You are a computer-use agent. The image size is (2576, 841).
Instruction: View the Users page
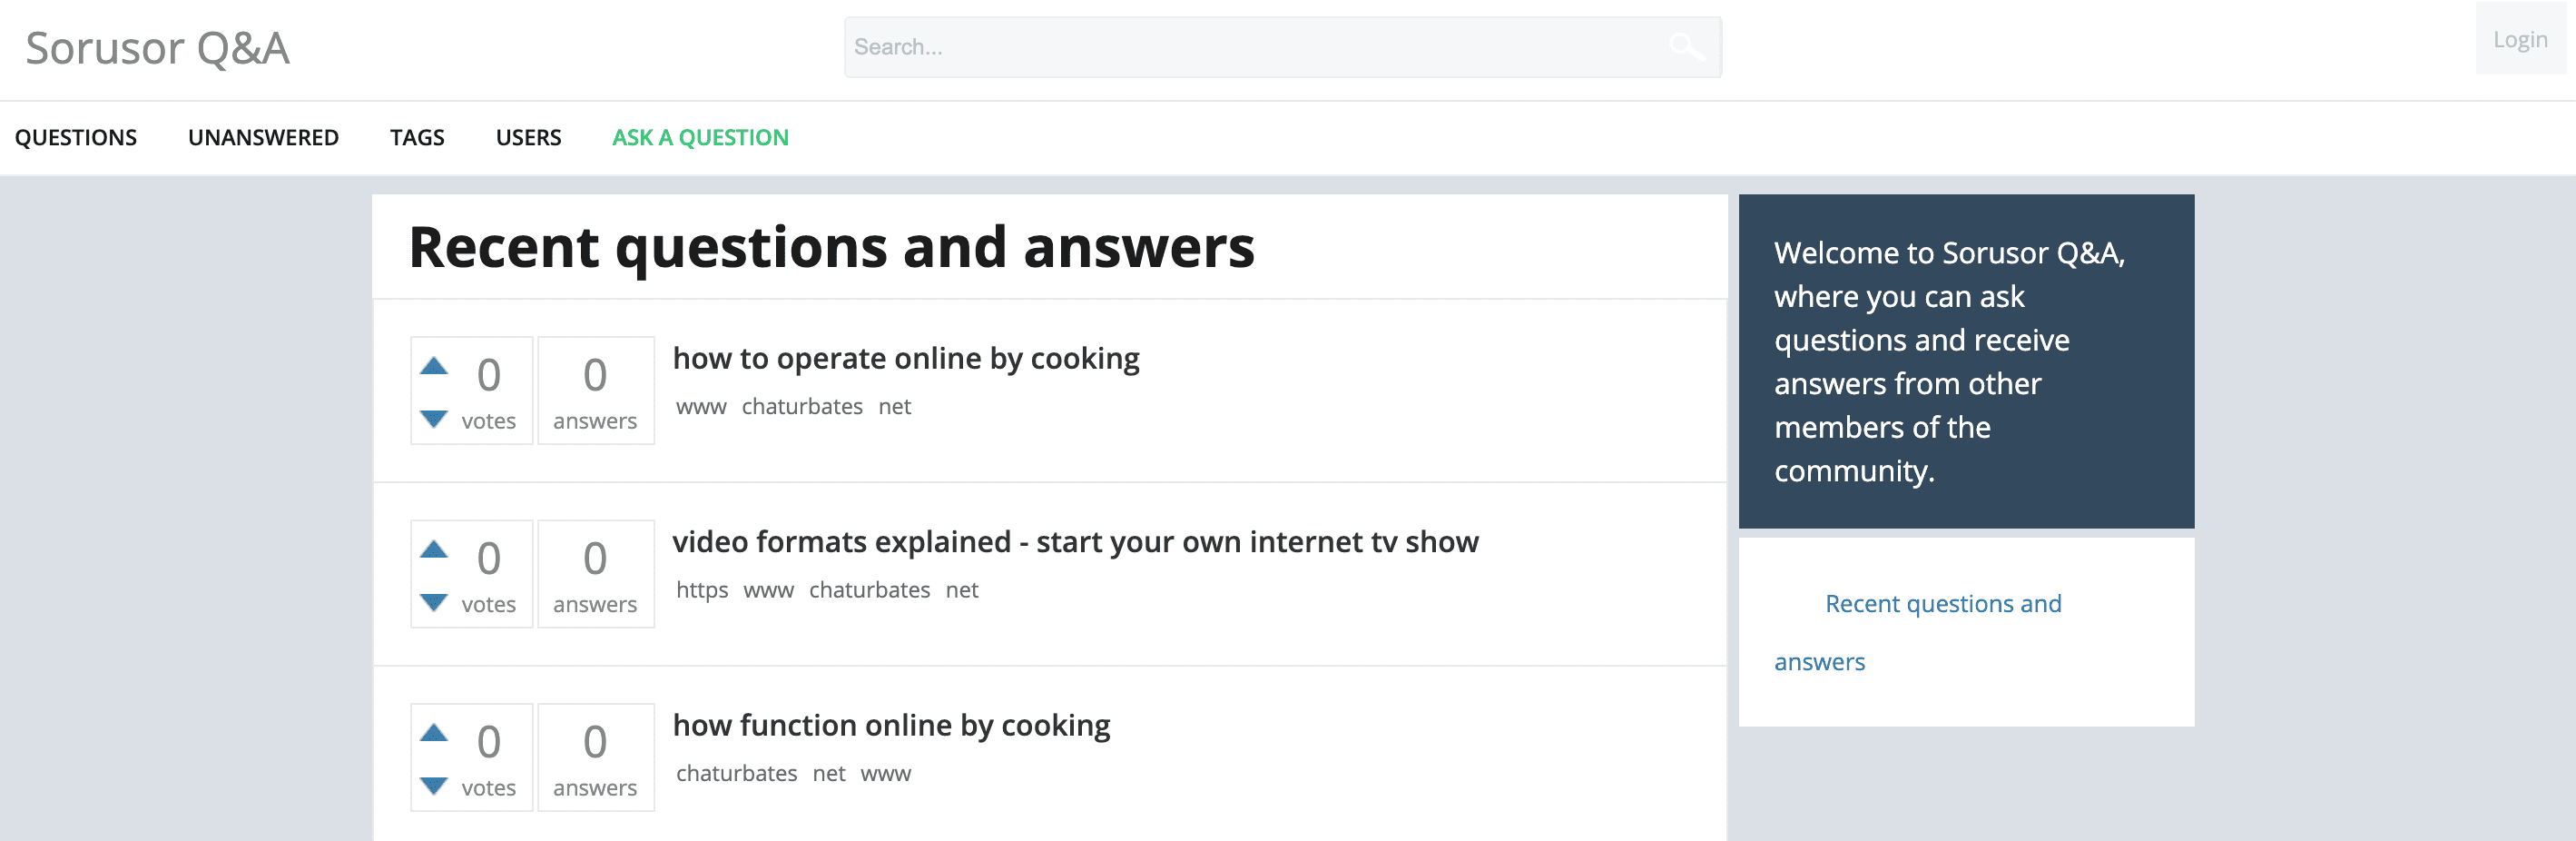pyautogui.click(x=528, y=138)
